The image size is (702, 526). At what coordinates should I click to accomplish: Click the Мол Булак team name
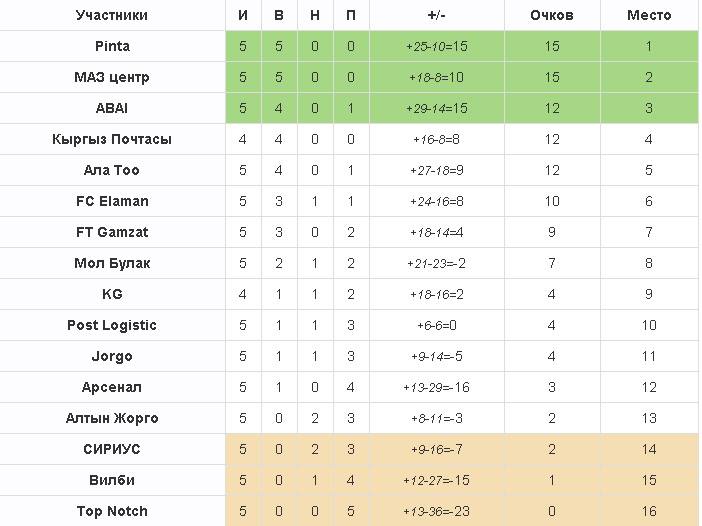pyautogui.click(x=112, y=263)
